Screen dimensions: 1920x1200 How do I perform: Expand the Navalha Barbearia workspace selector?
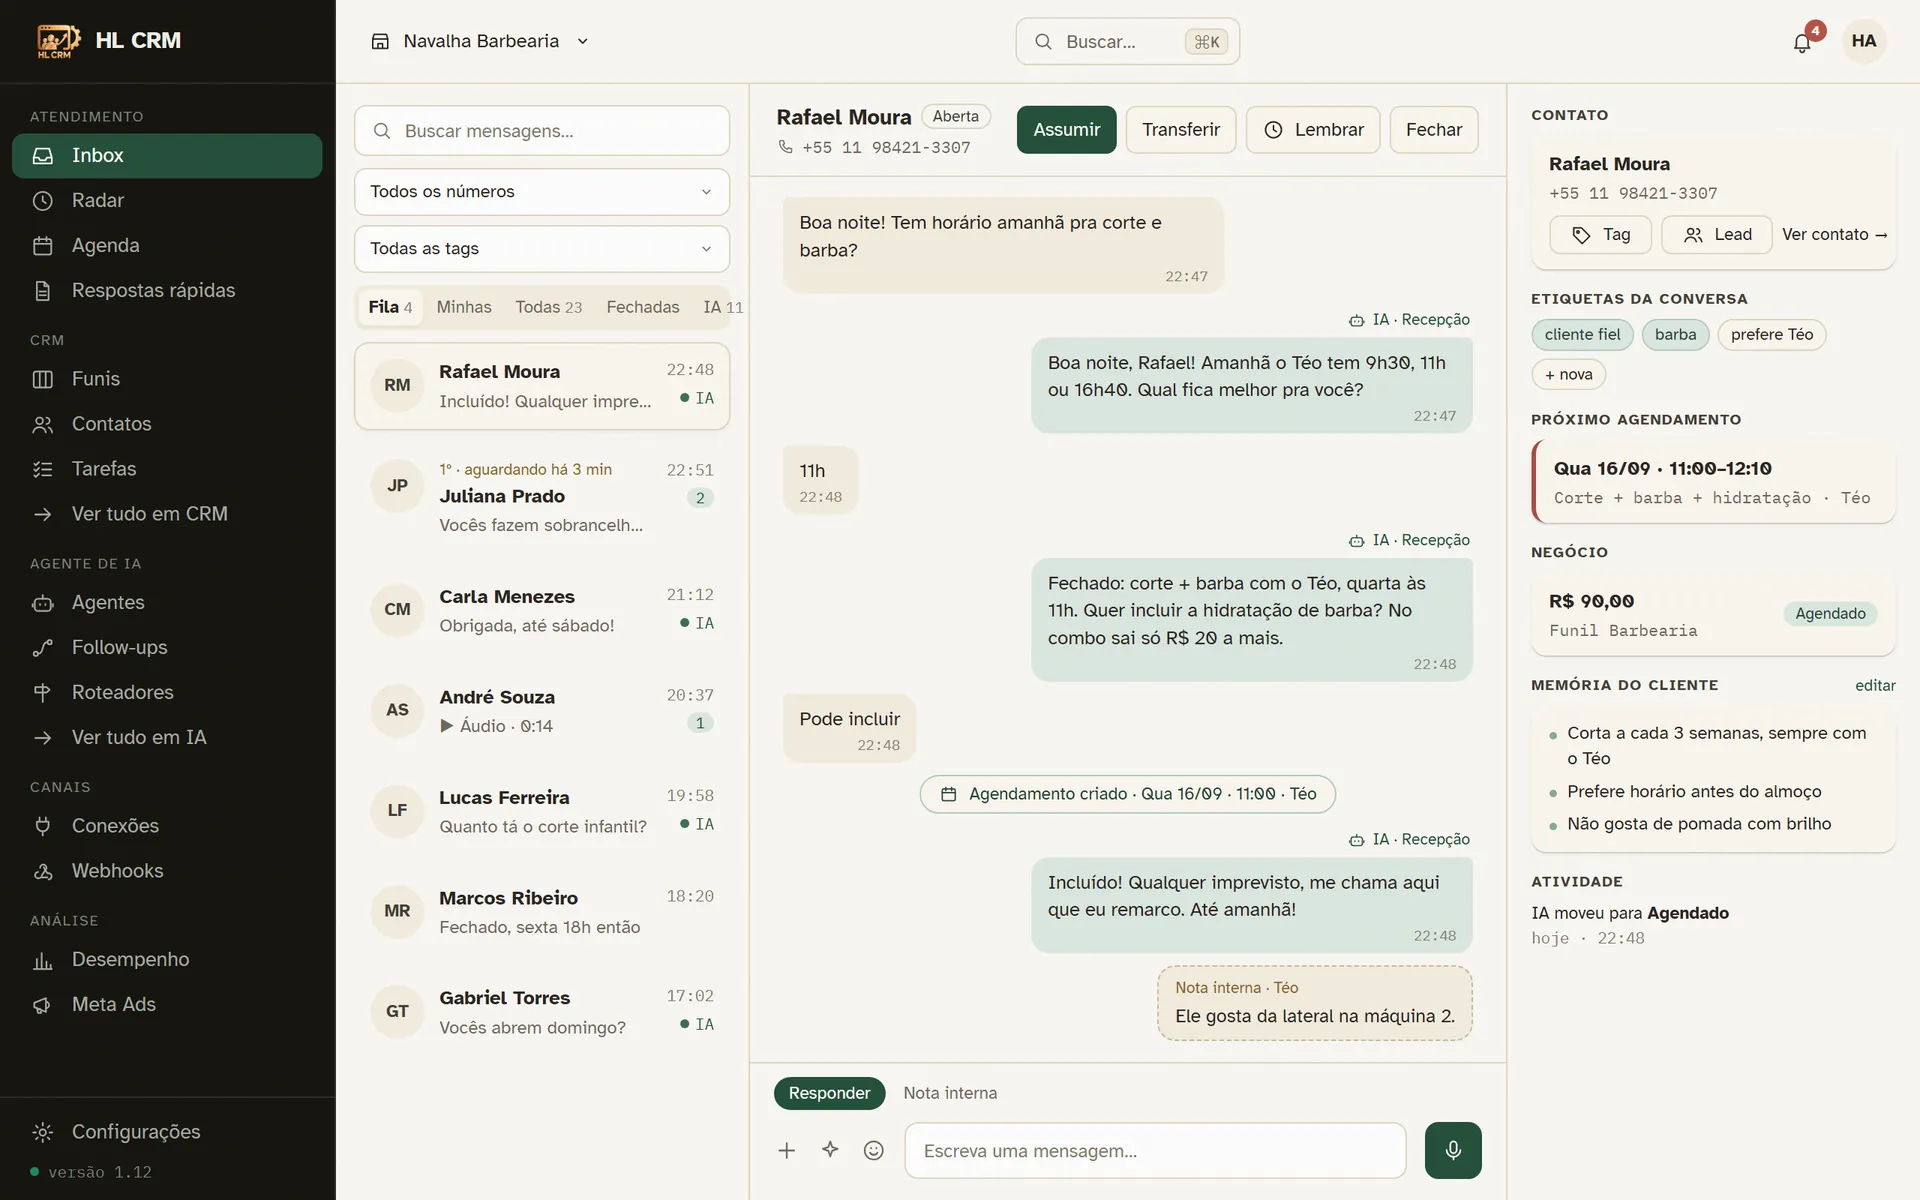click(480, 41)
